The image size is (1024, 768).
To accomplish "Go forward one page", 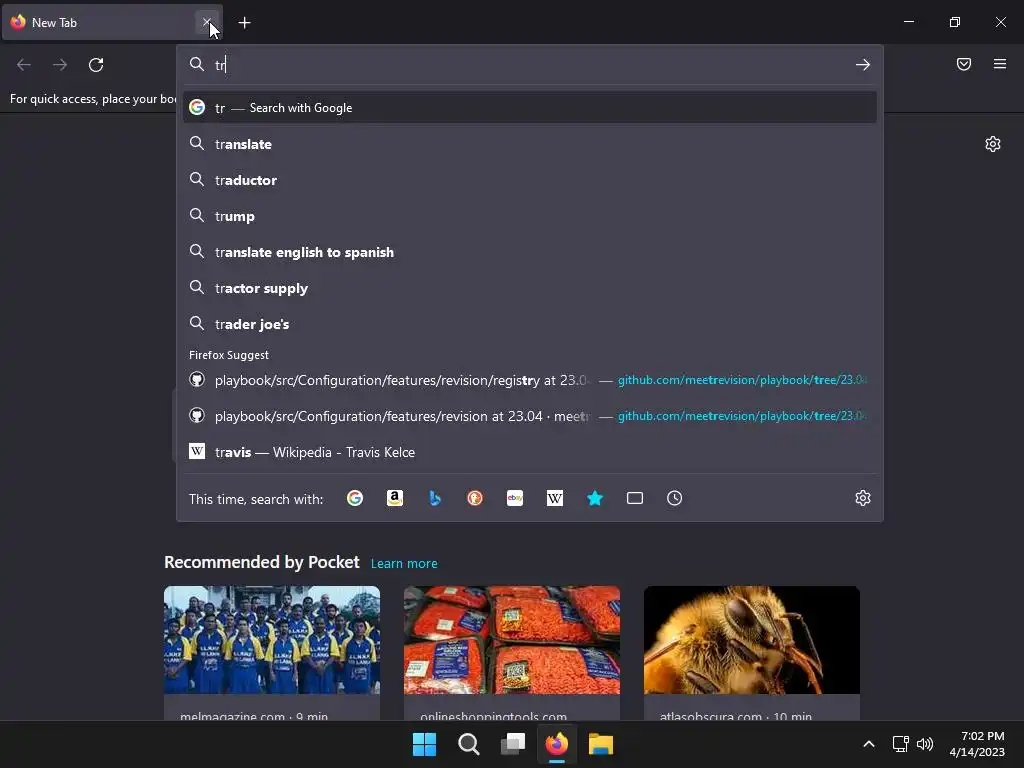I will 60,65.
